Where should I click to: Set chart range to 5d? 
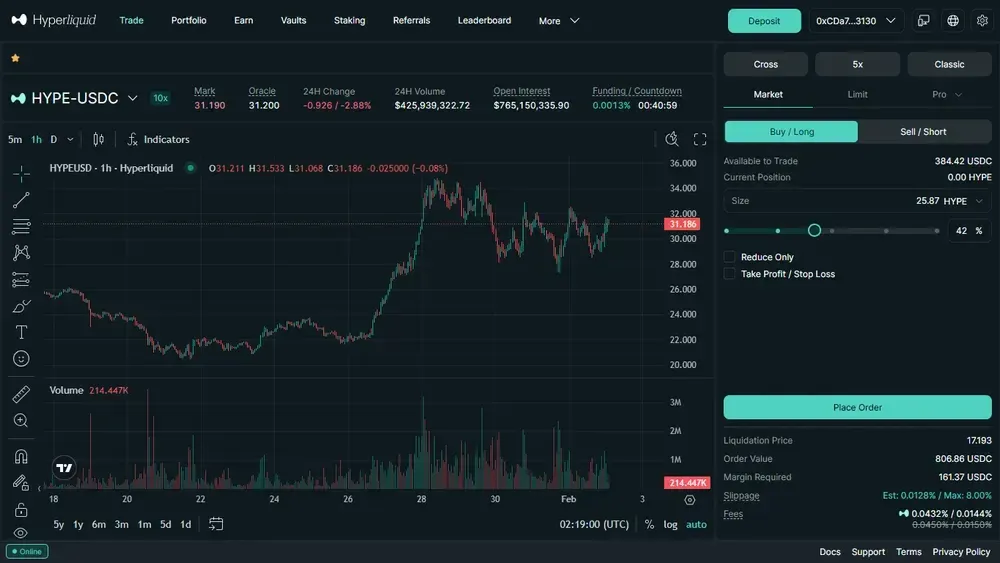(x=165, y=524)
